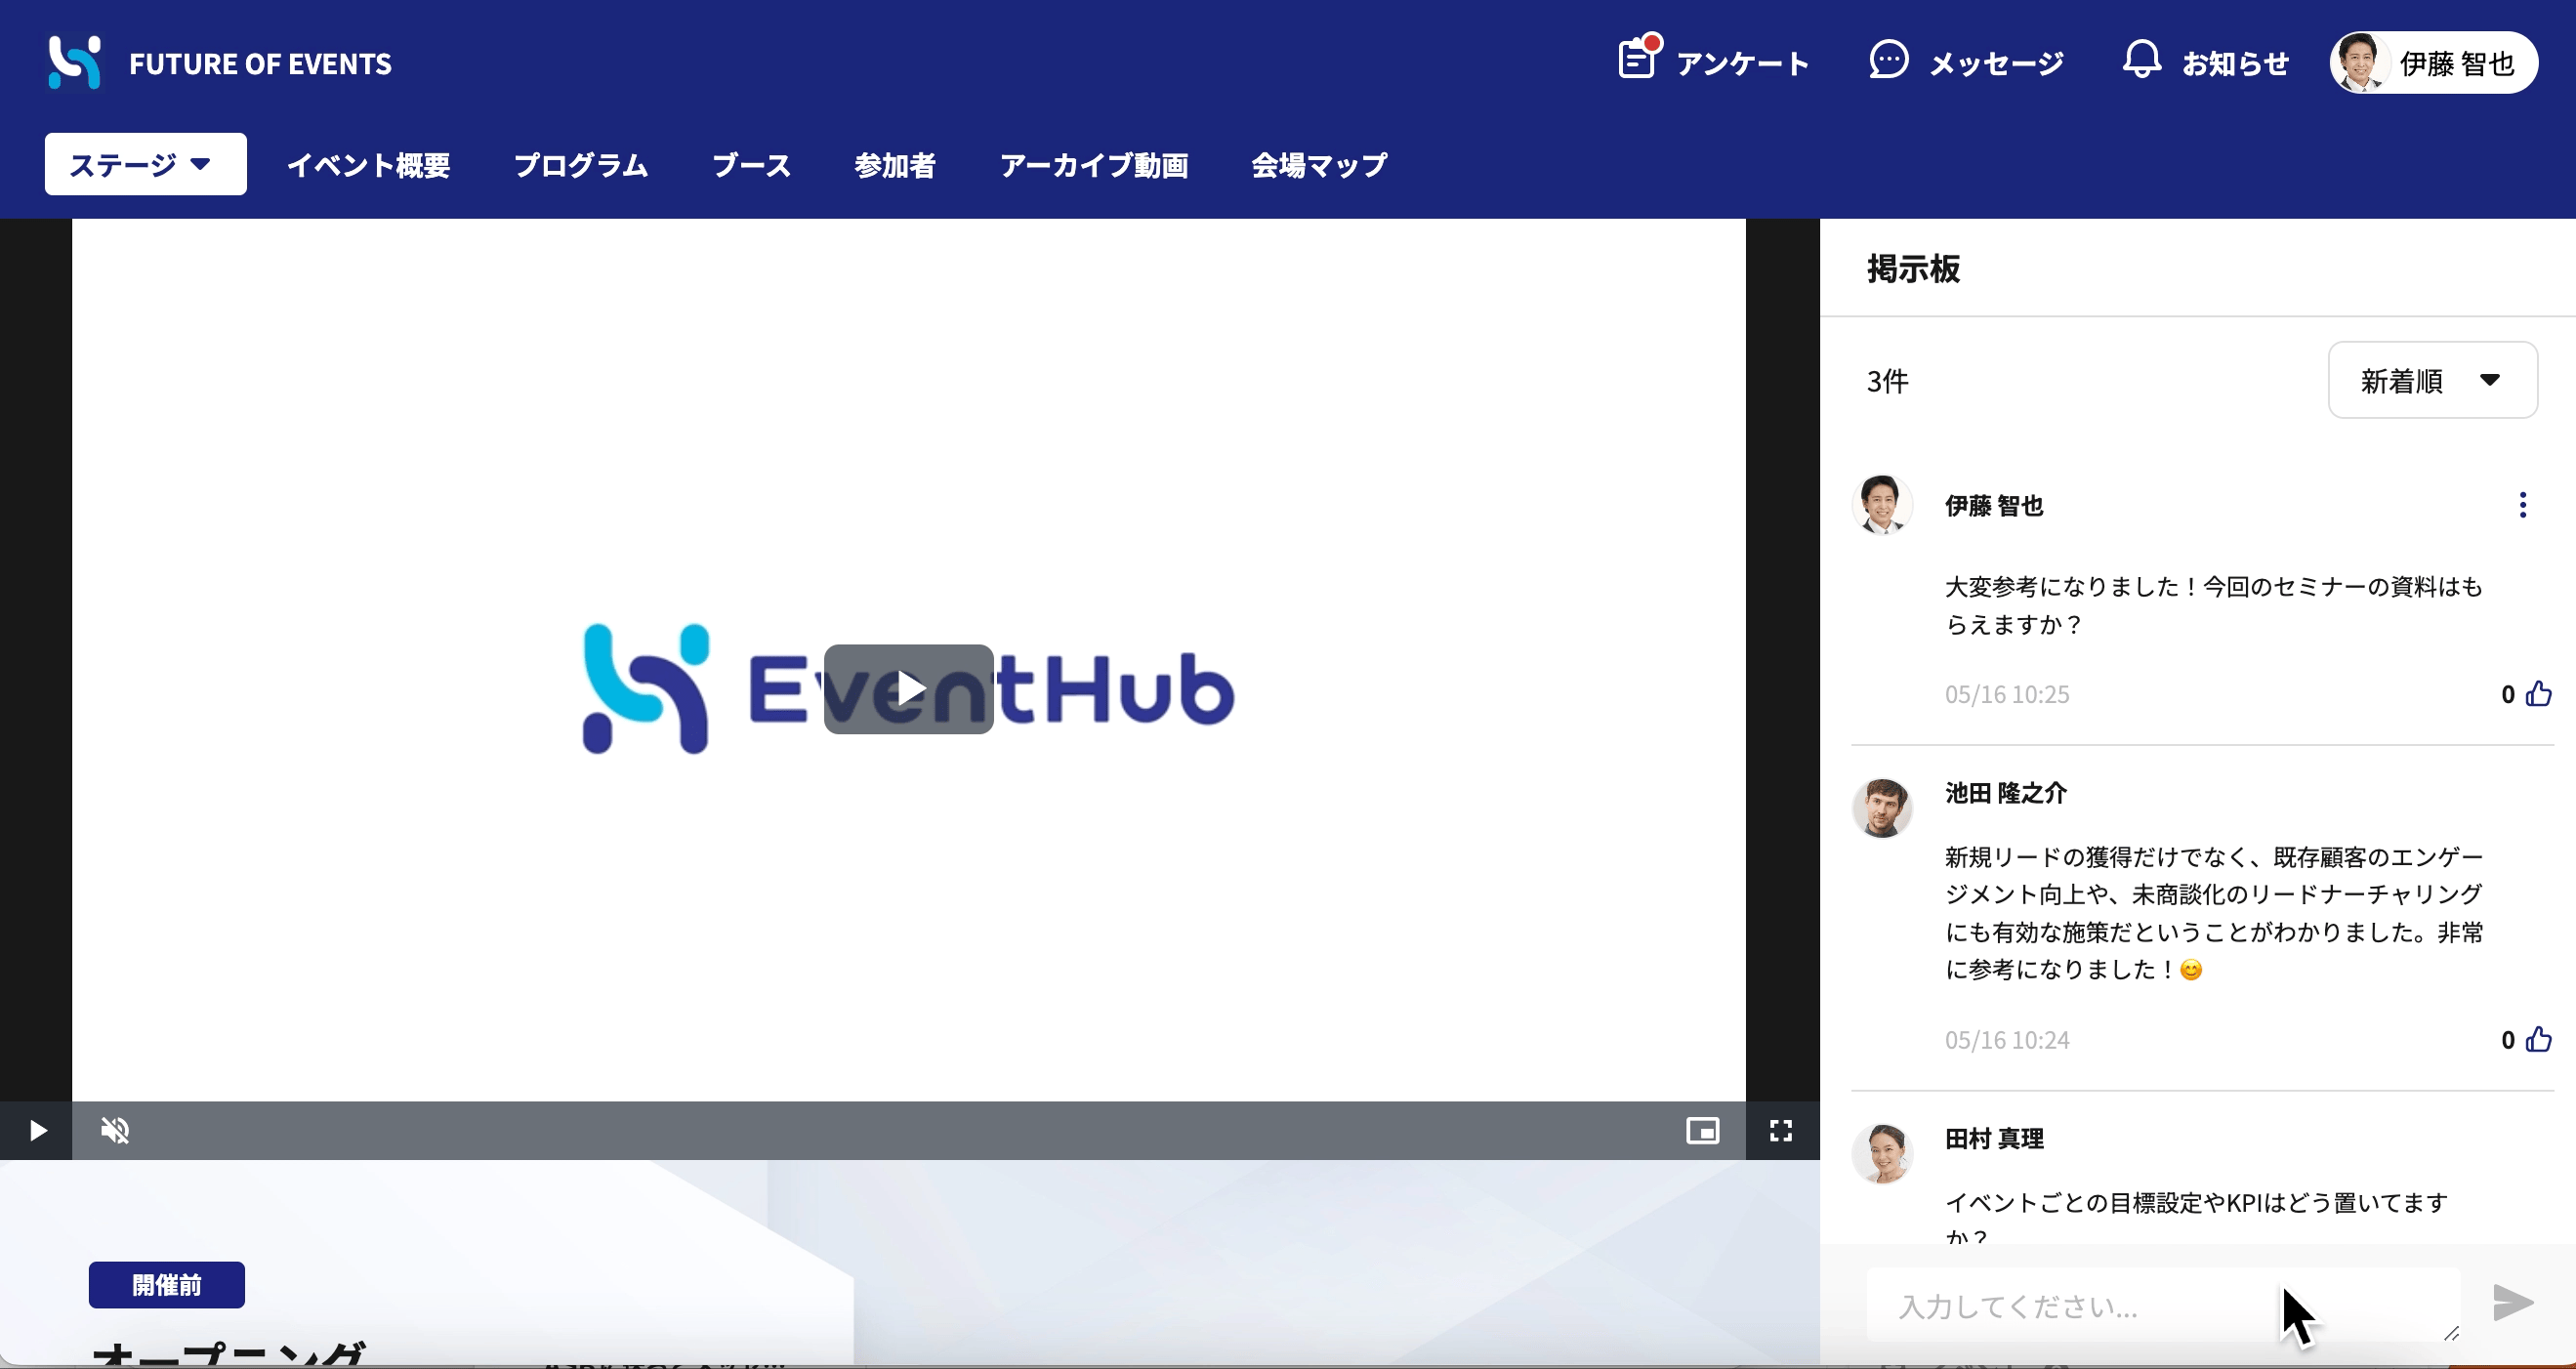
Task: Click the FUTURE OF EVENTS title link
Action: pyautogui.click(x=260, y=64)
